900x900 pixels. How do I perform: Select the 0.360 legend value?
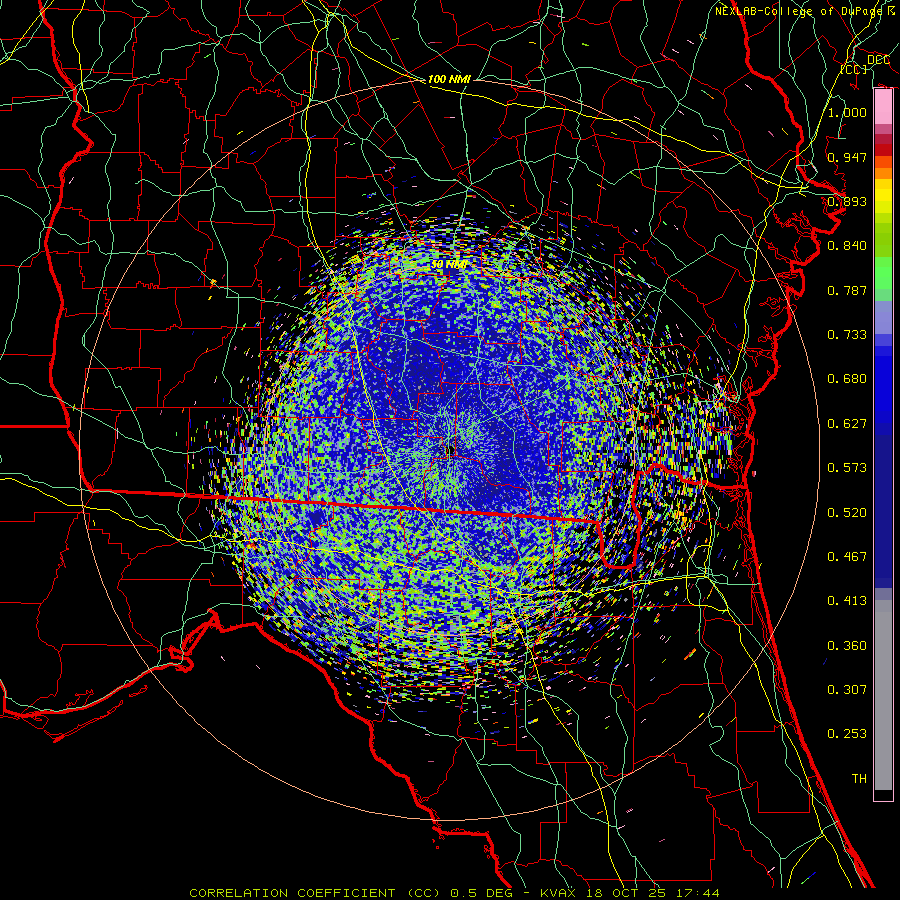click(847, 645)
